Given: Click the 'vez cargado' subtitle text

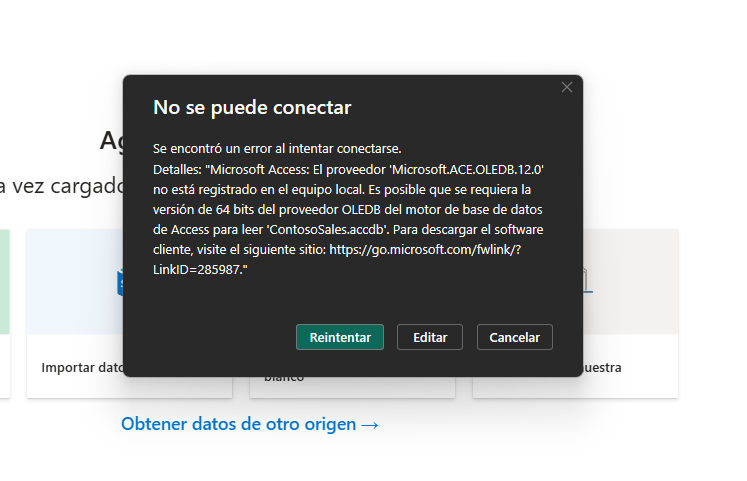Looking at the screenshot, I should (65, 186).
